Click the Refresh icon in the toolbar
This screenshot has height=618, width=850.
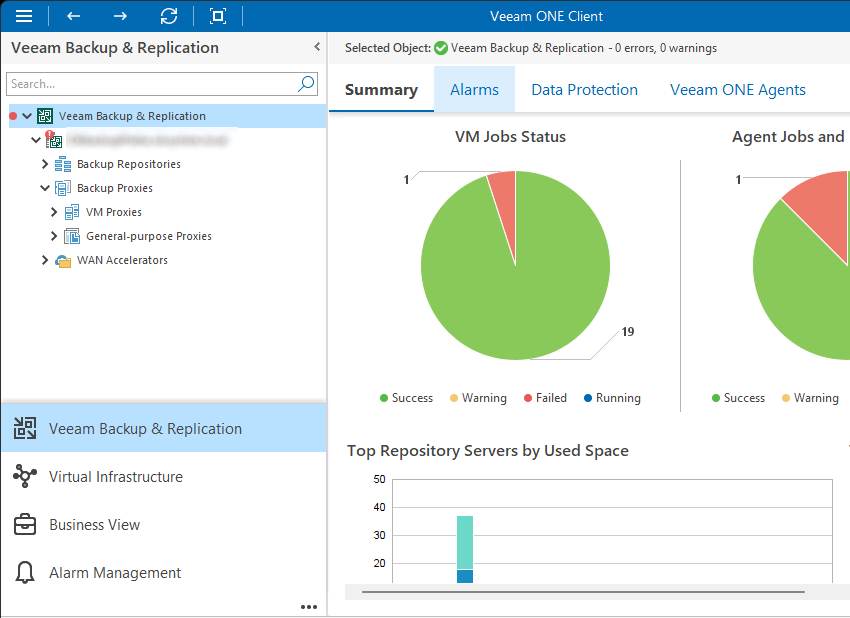[x=169, y=15]
